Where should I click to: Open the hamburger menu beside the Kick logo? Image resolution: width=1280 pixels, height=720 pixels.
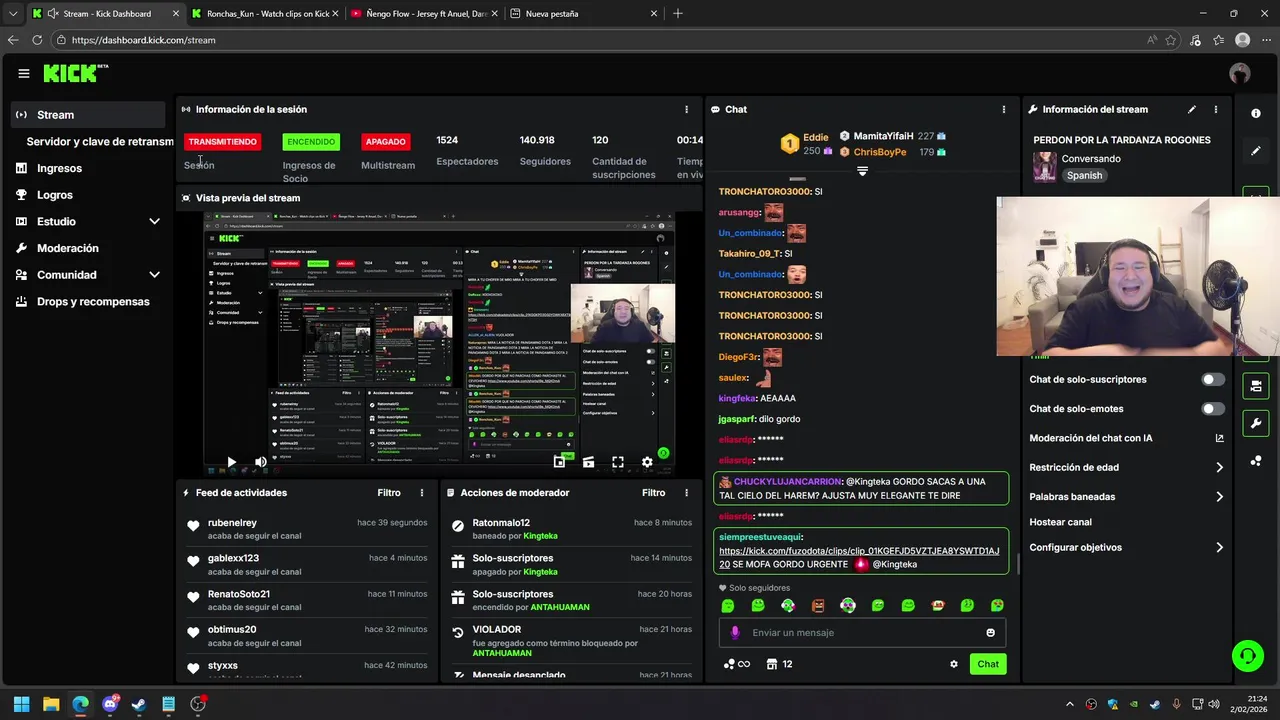(24, 73)
